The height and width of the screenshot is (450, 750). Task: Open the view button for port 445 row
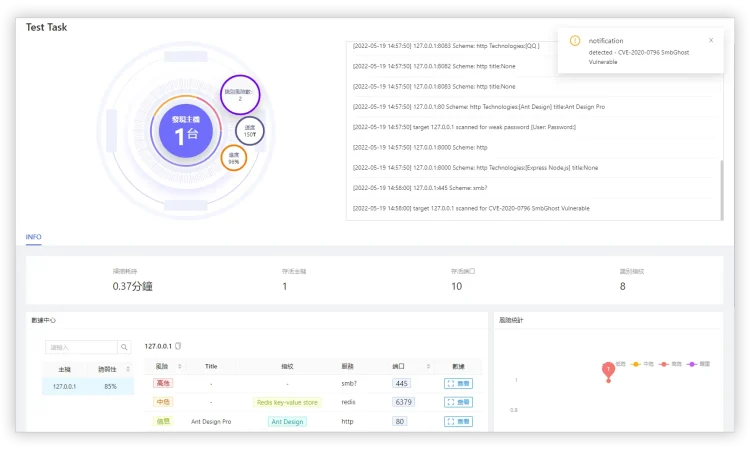[458, 384]
